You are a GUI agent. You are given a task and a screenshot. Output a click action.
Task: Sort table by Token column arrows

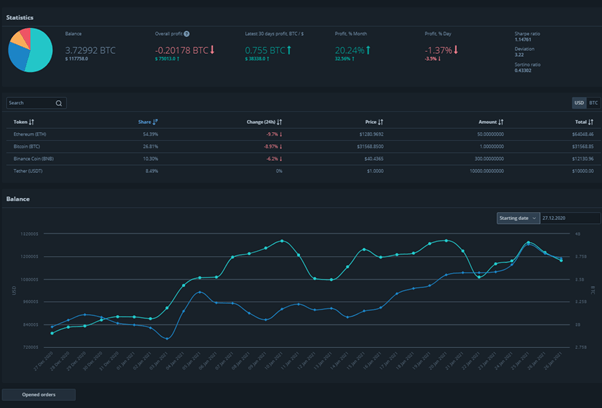(x=31, y=122)
